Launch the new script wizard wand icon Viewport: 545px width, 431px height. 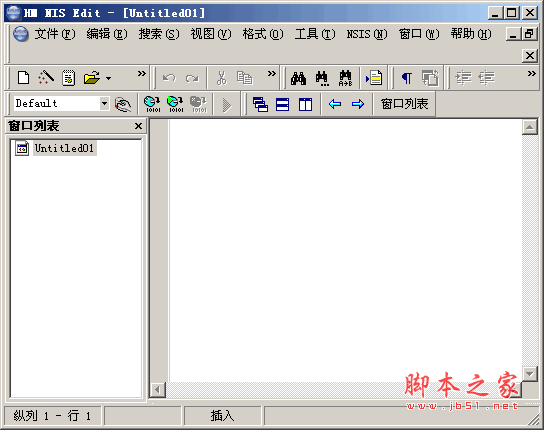[46, 78]
